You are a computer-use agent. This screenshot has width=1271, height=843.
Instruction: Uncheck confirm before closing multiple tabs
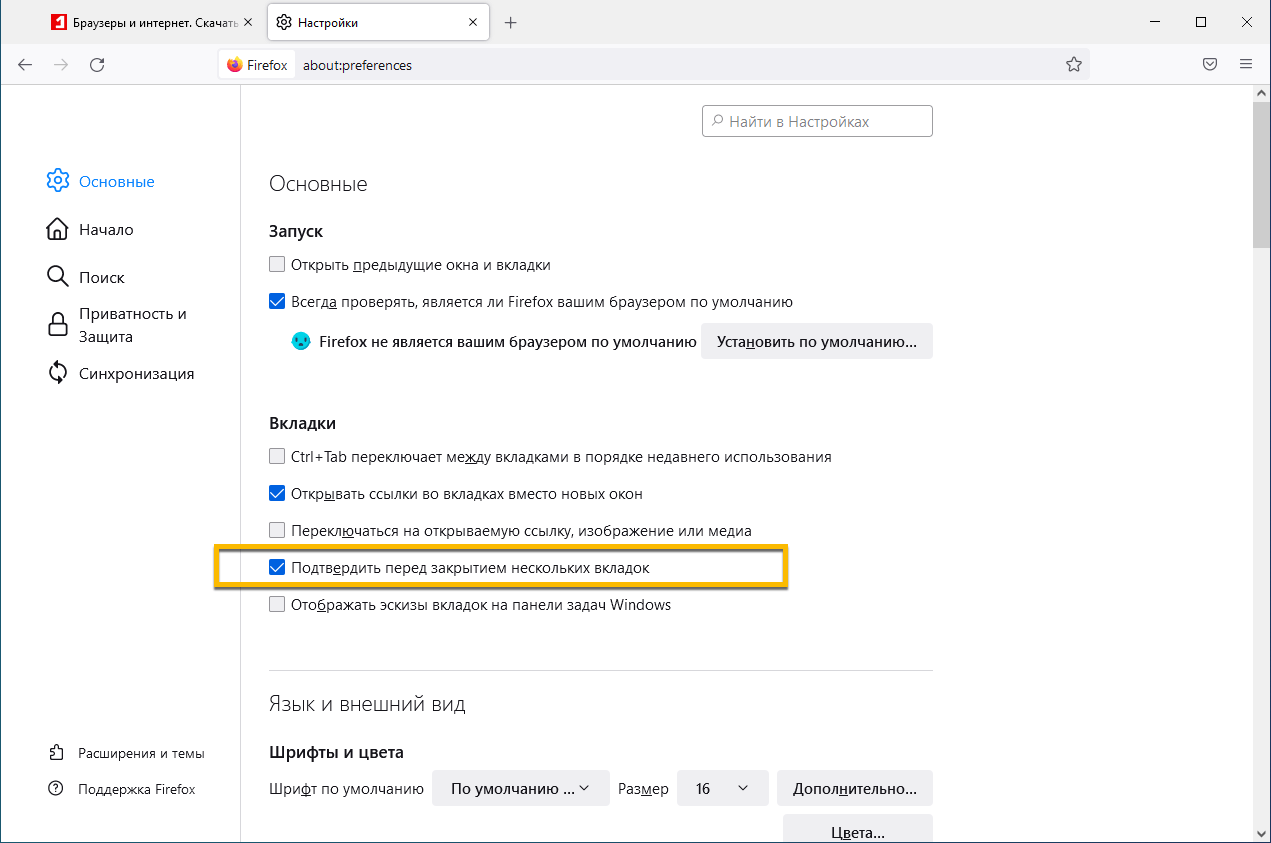pyautogui.click(x=277, y=568)
